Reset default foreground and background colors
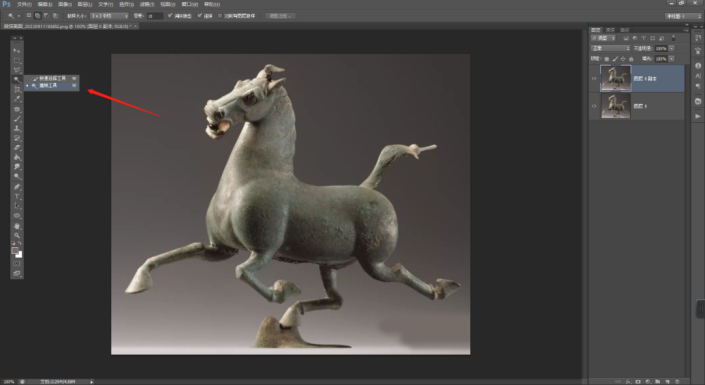Image resolution: width=705 pixels, height=385 pixels. pyautogui.click(x=13, y=243)
